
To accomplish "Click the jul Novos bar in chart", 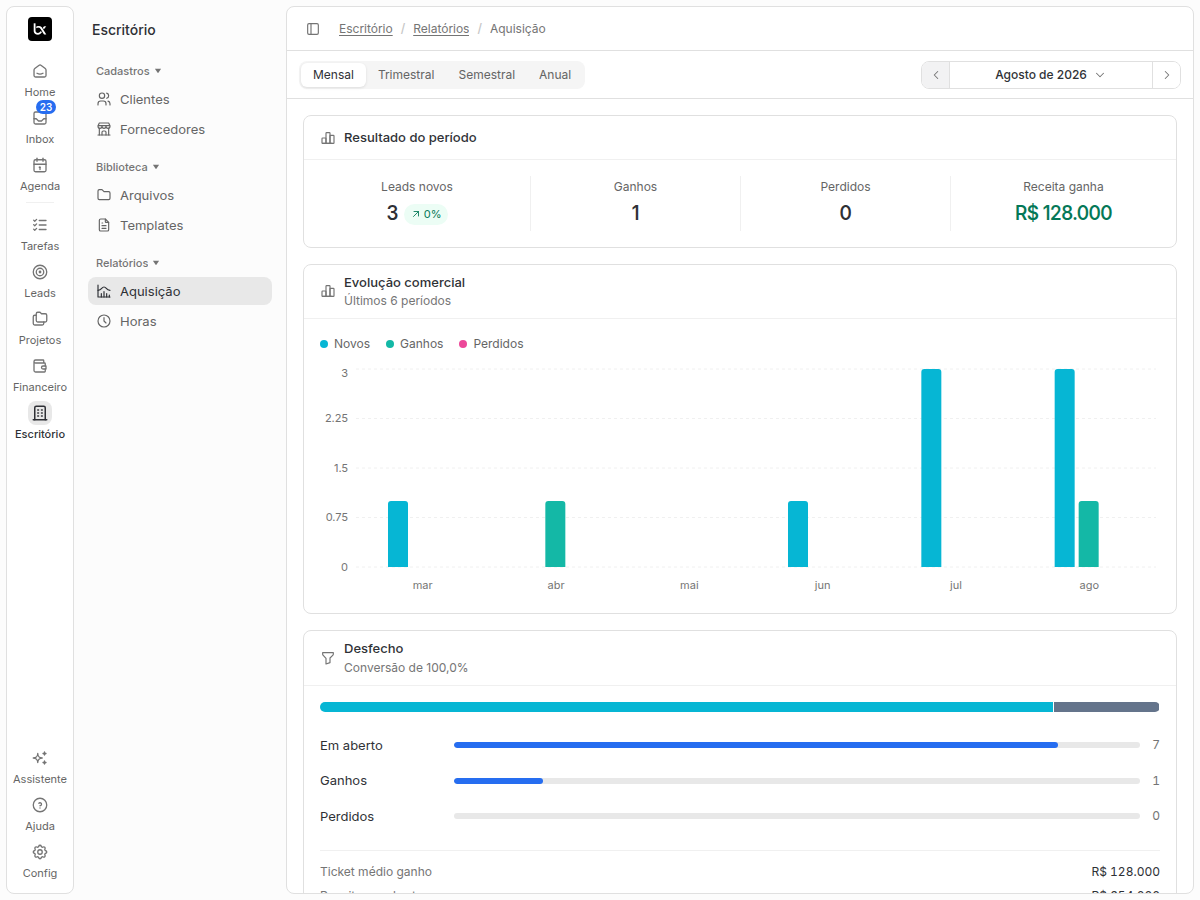I will (x=931, y=468).
